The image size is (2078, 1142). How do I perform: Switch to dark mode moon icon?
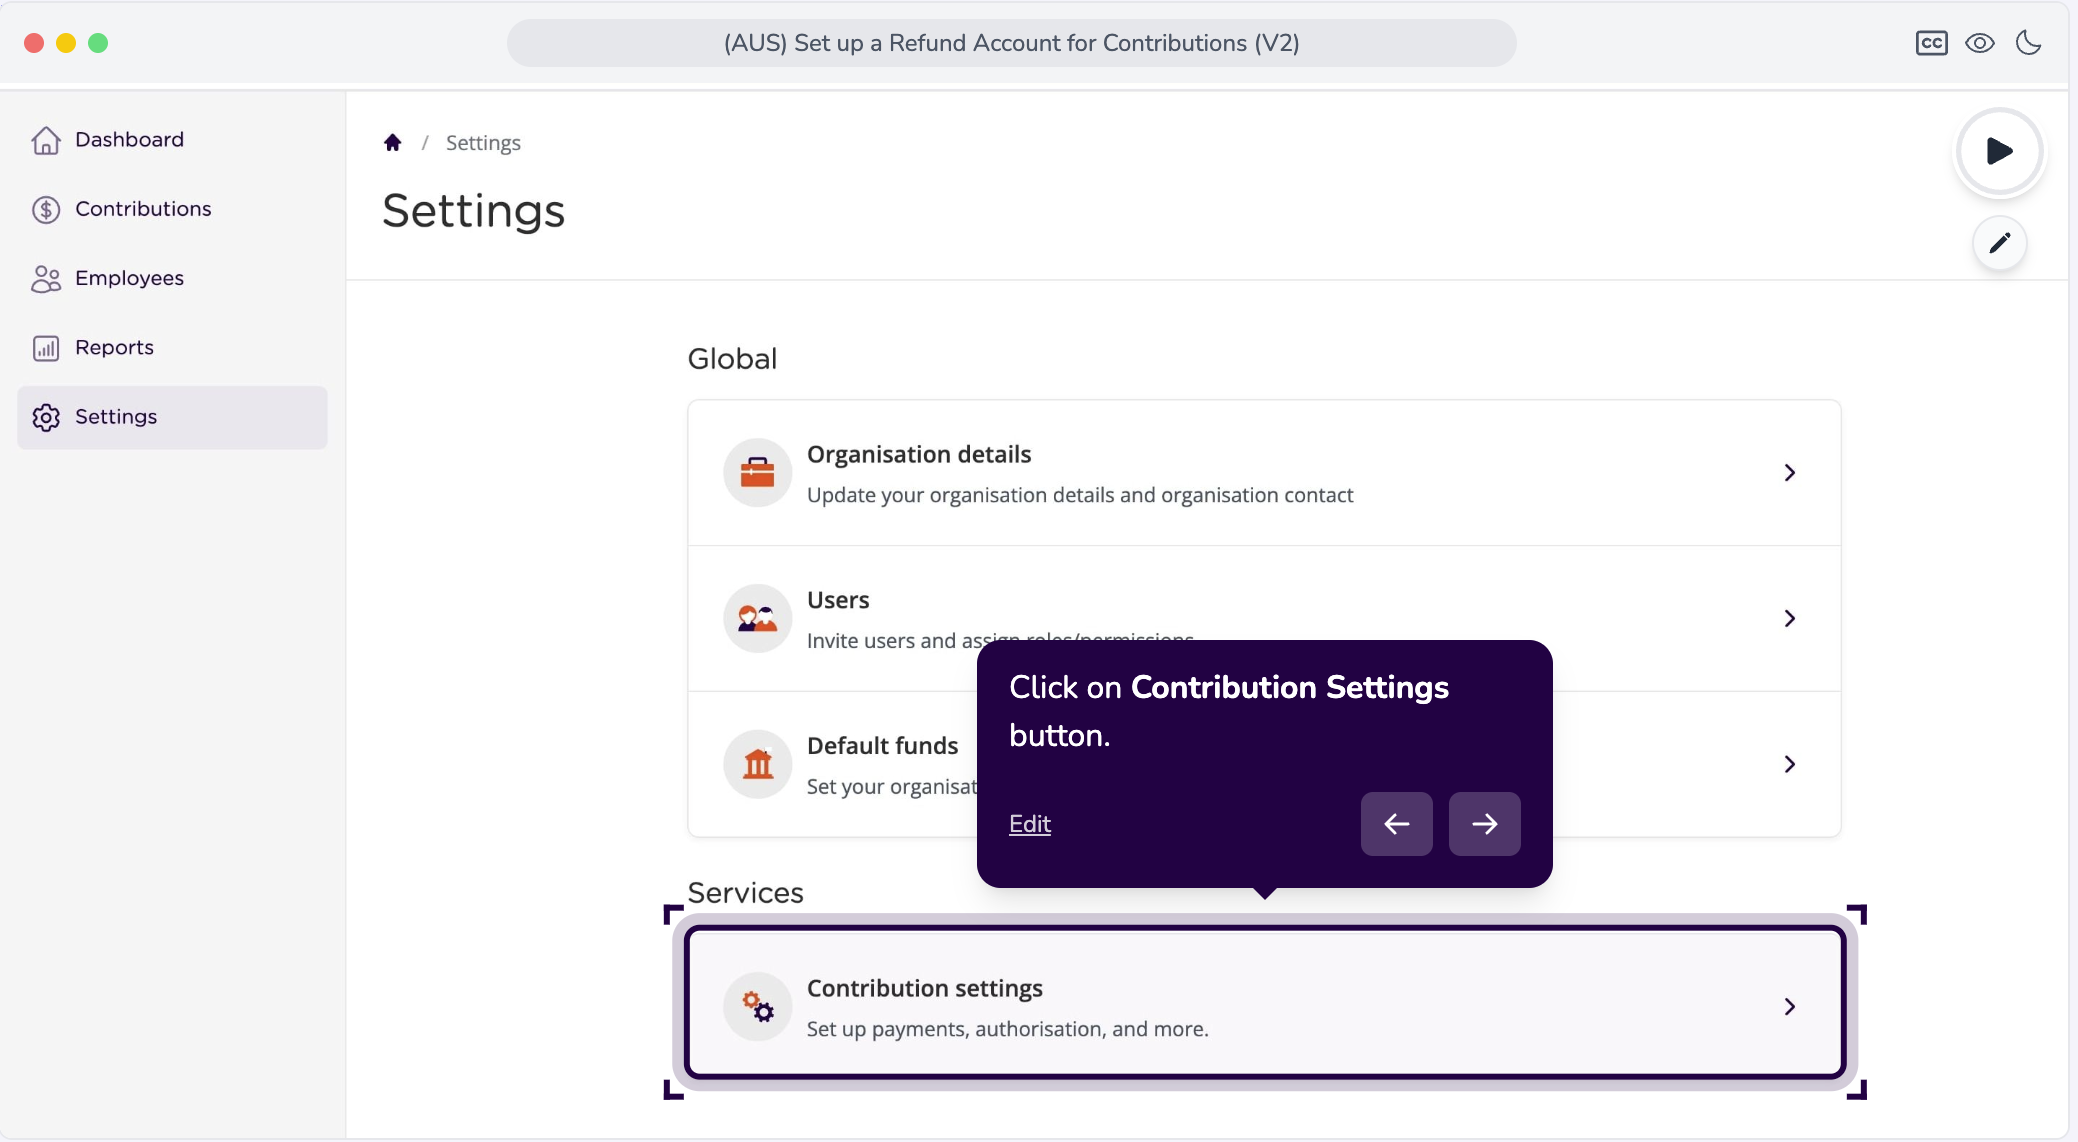[x=2029, y=43]
